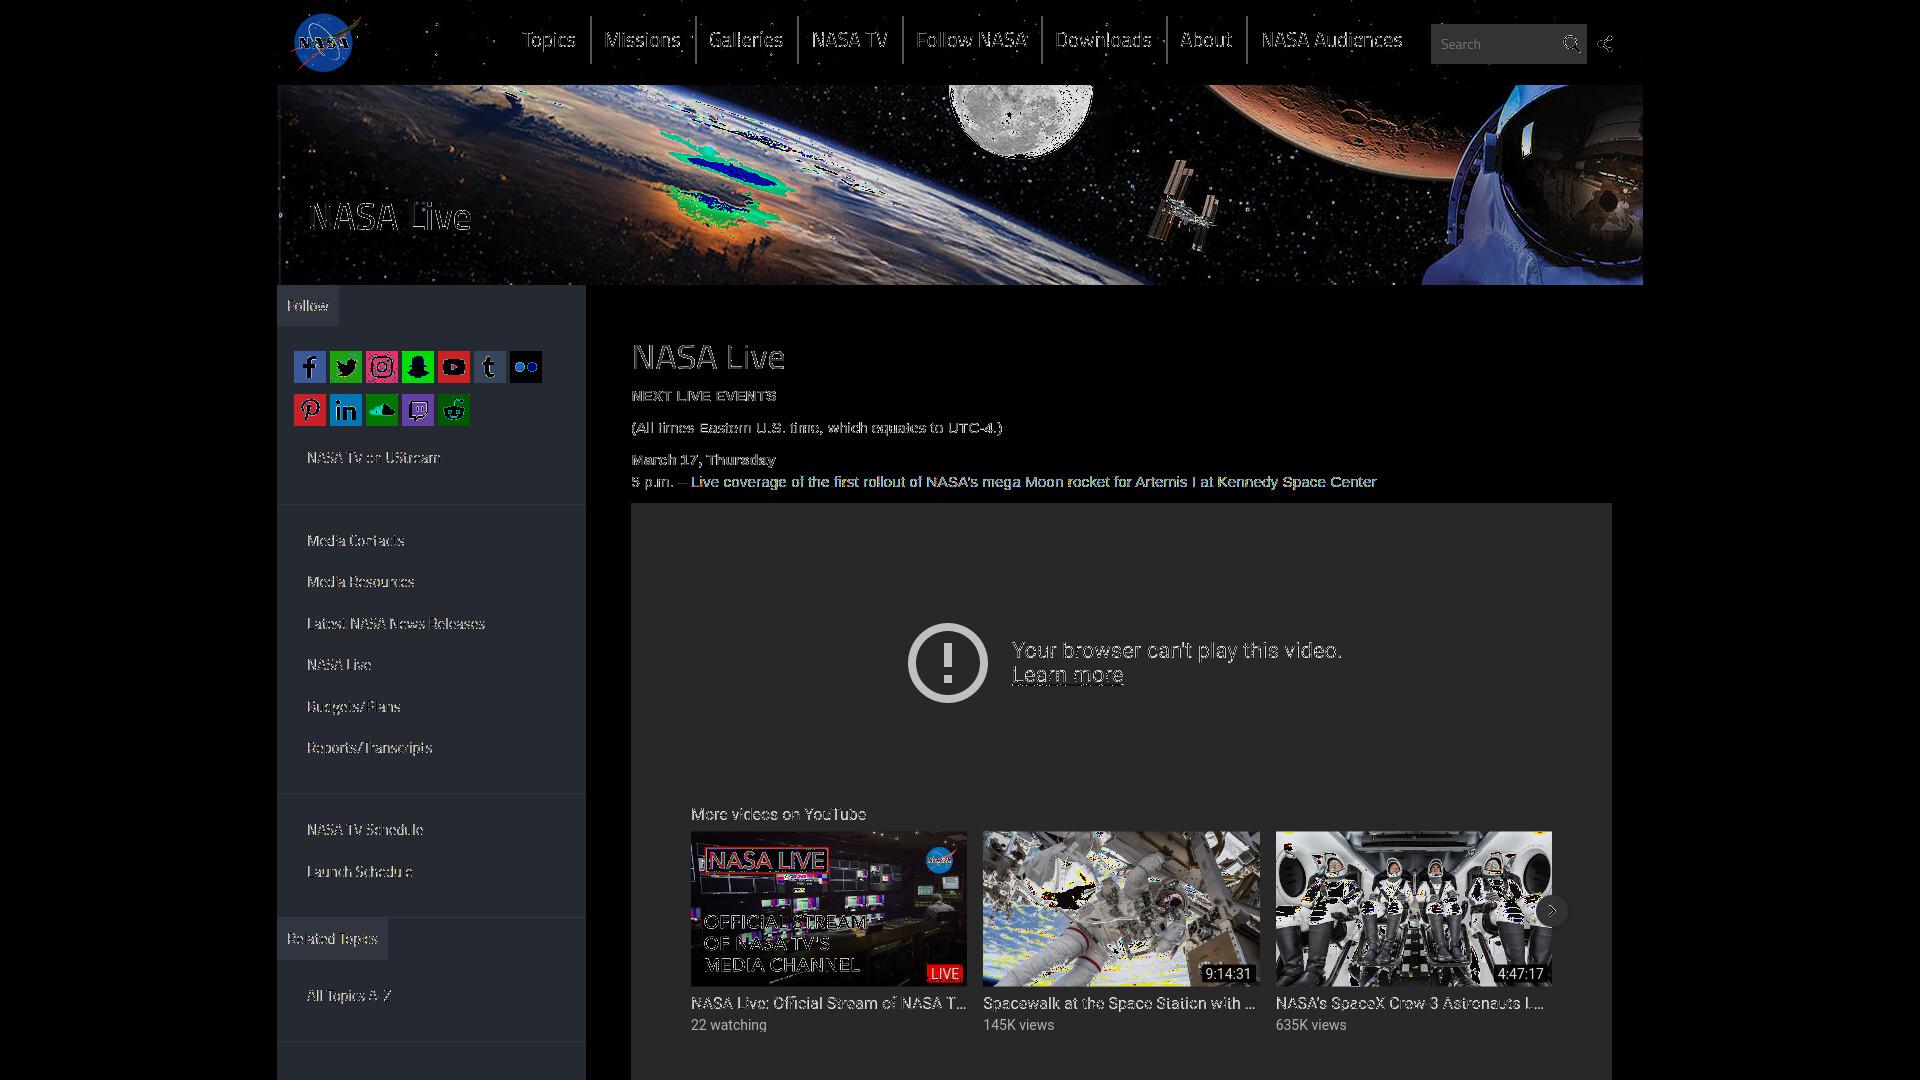Open Latest NASA News Releases link
This screenshot has height=1080, width=1920.
pyautogui.click(x=395, y=624)
